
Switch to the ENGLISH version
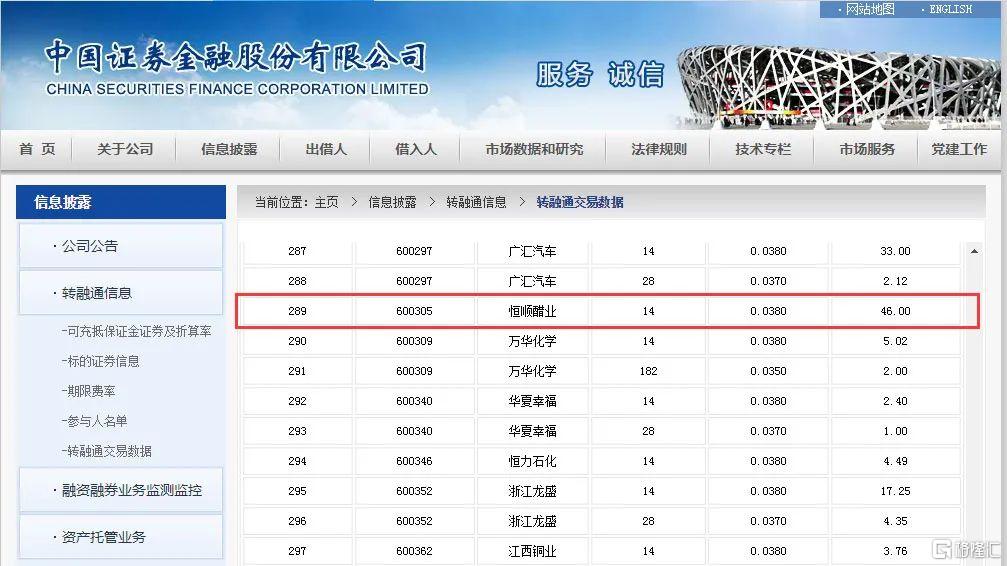(950, 9)
